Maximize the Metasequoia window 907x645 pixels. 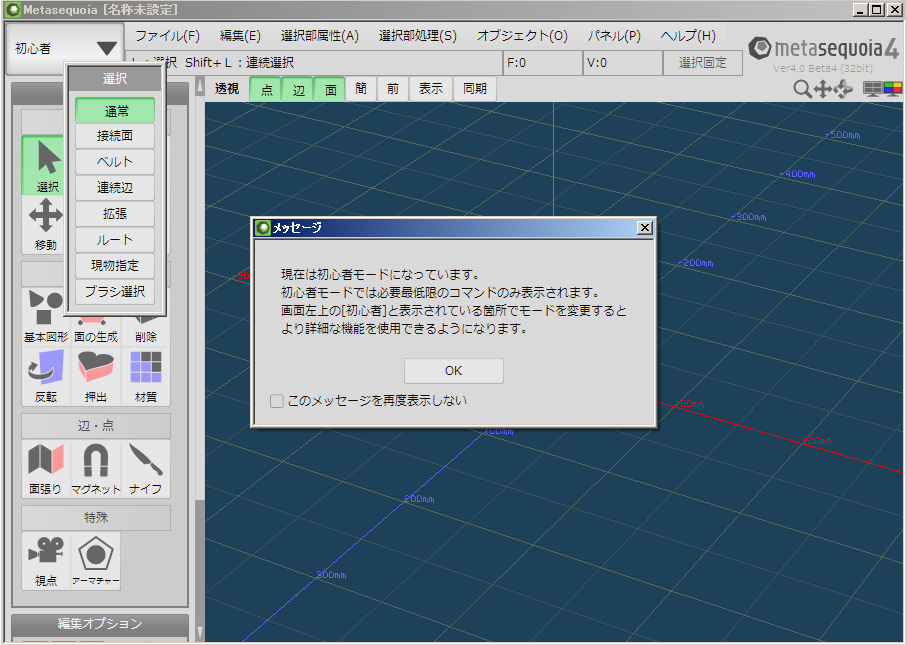coord(877,10)
